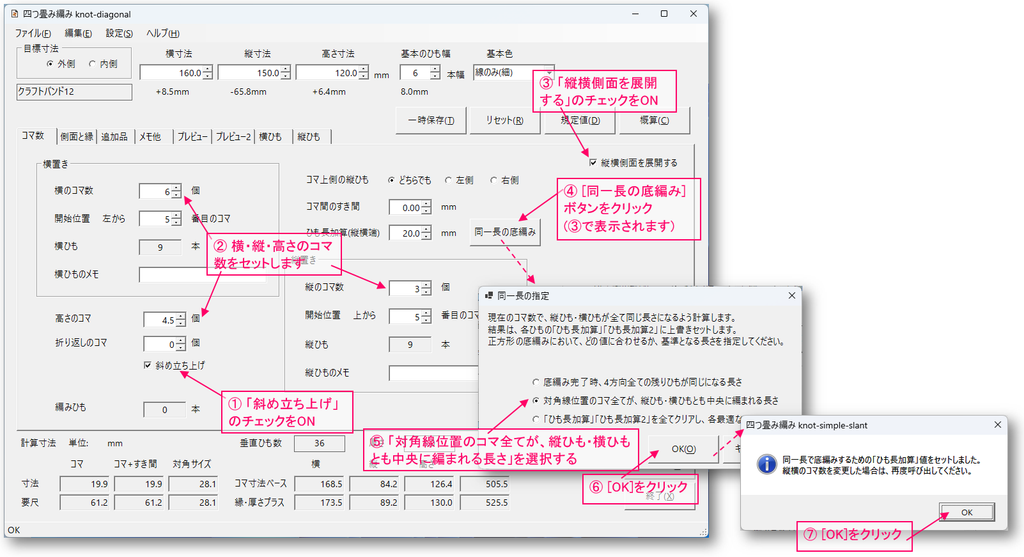Select the 内側 radio button
The image size is (1024, 557).
point(103,64)
